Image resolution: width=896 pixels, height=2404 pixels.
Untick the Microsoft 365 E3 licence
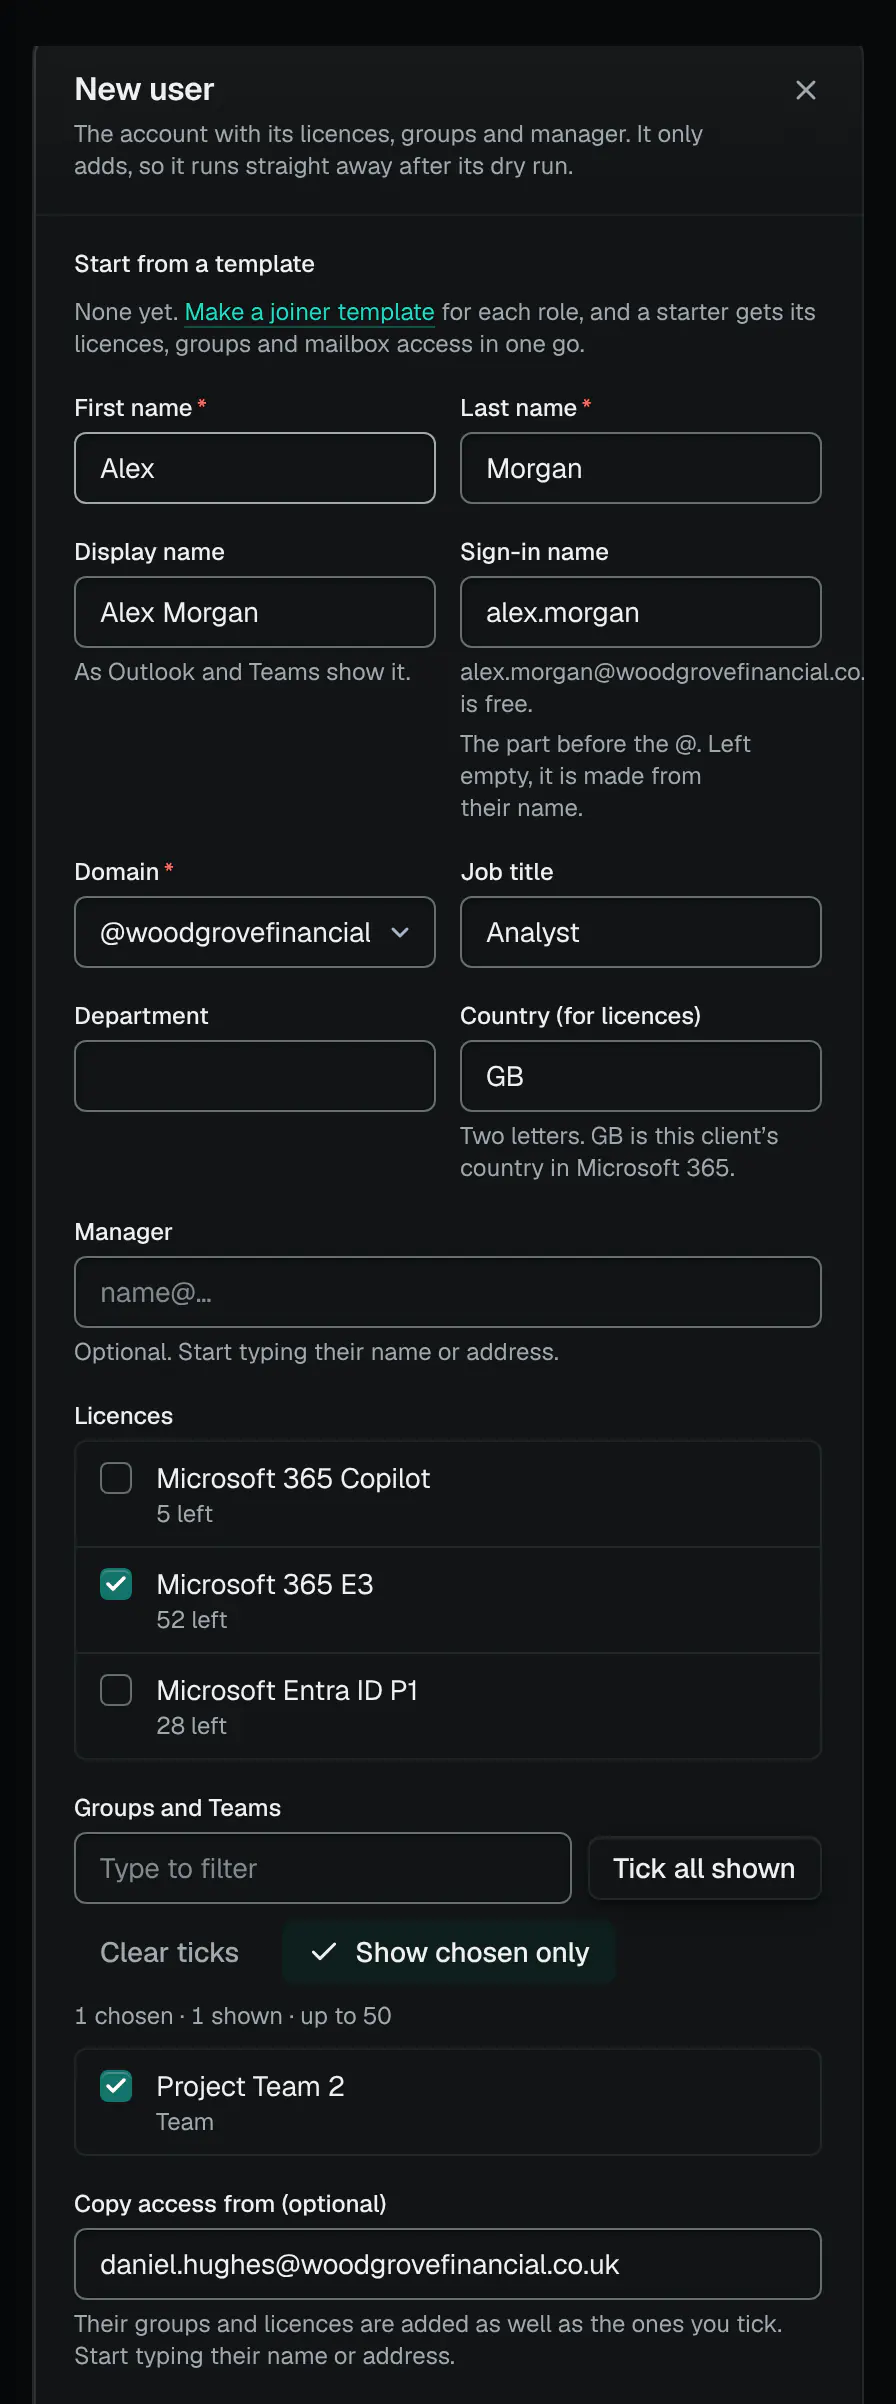point(116,1584)
